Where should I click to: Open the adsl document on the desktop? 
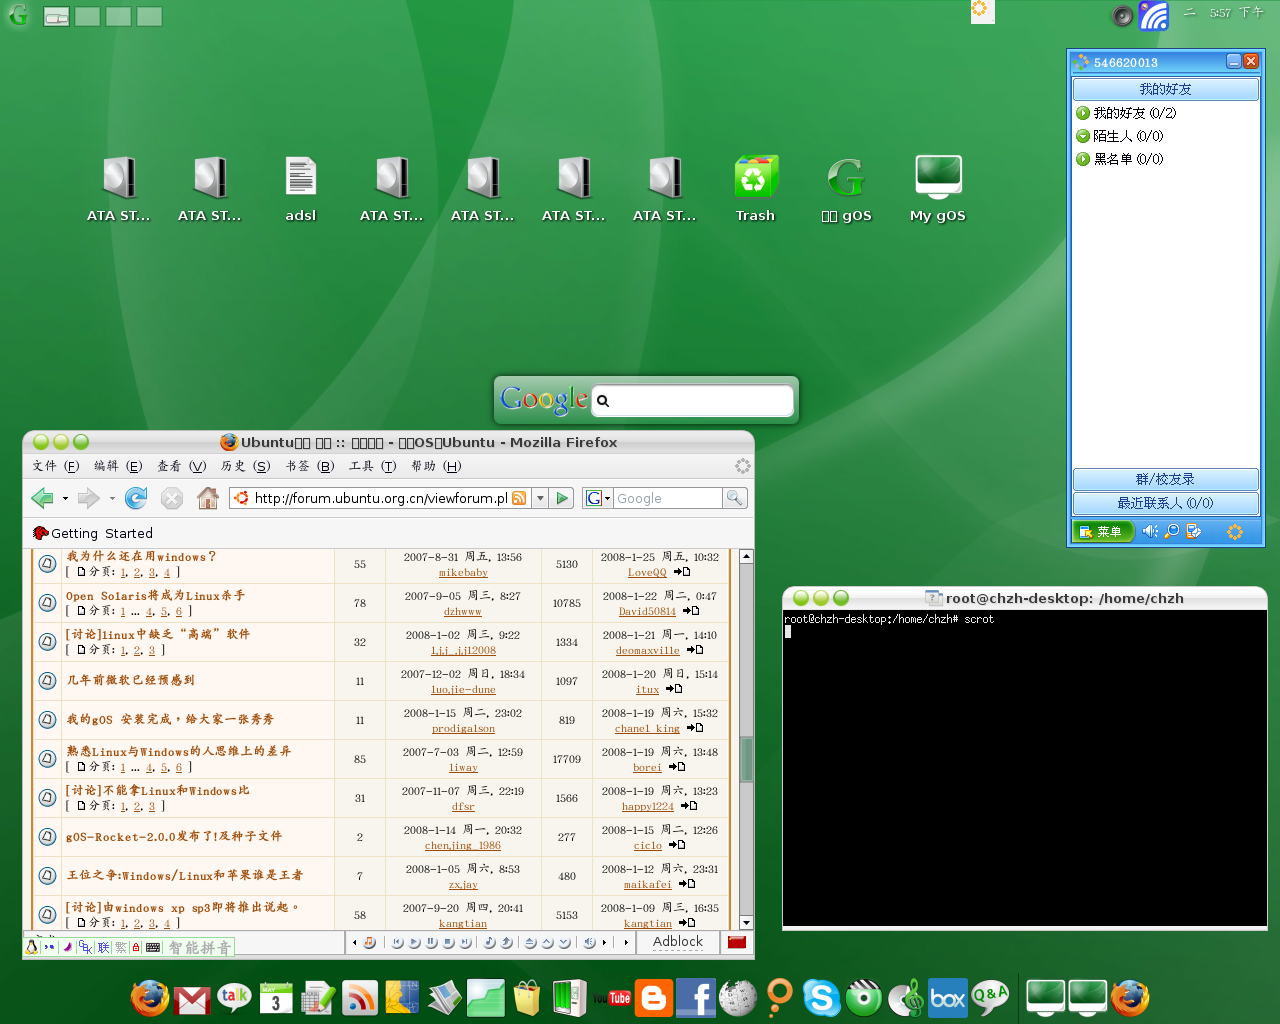[x=301, y=190]
